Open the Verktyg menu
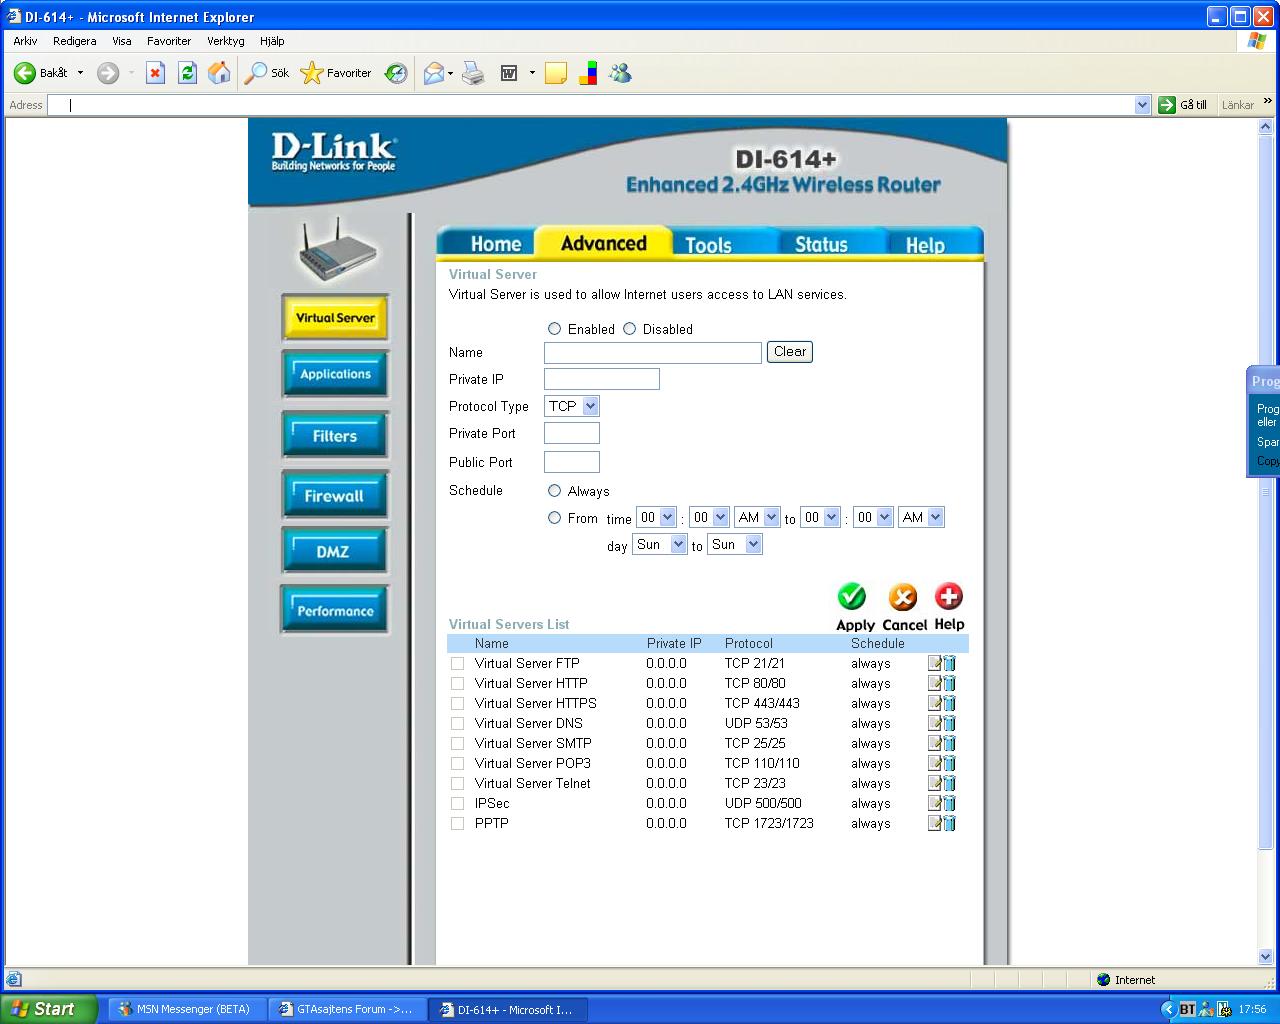Viewport: 1280px width, 1024px height. coord(226,41)
